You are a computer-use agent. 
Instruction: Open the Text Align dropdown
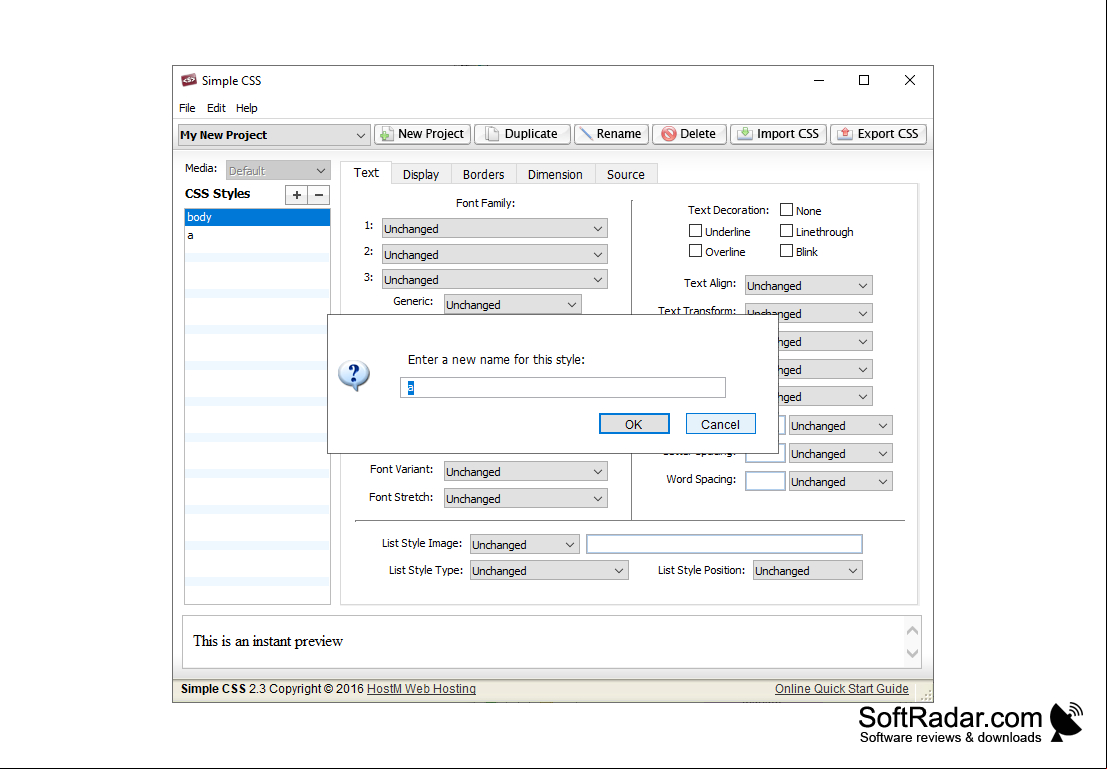(x=808, y=285)
